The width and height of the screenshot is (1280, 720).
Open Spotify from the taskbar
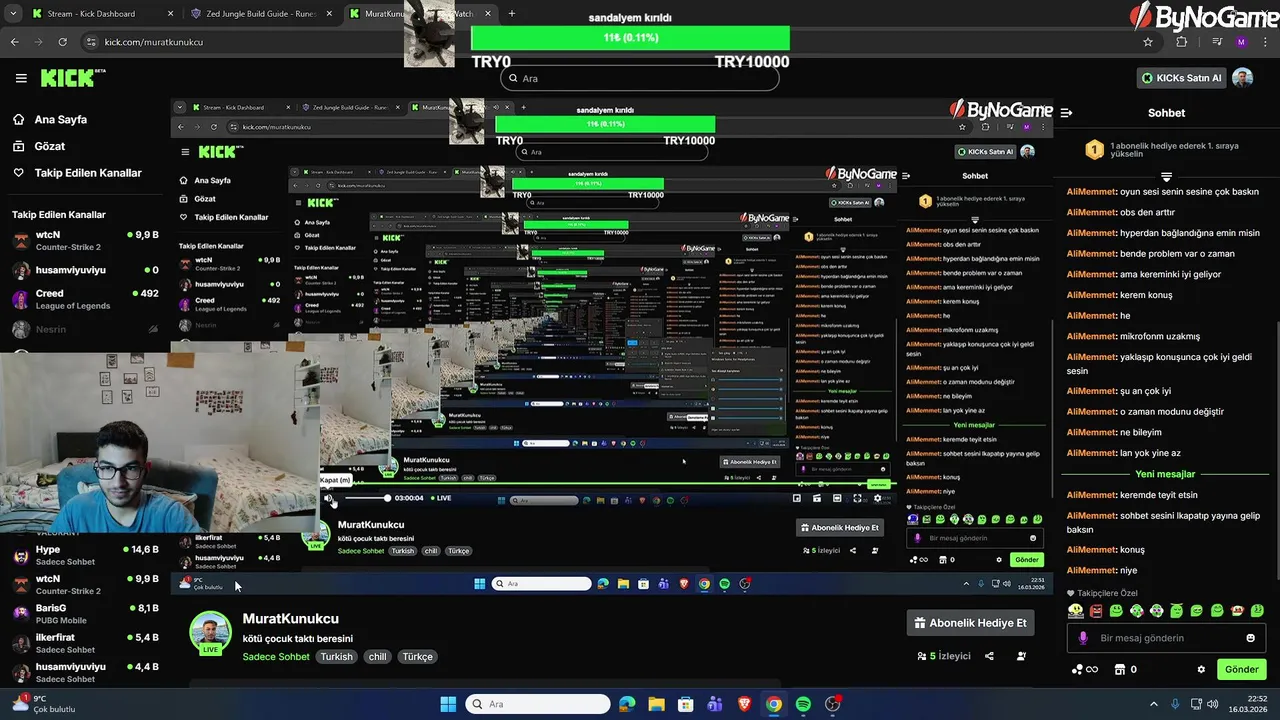pos(803,704)
